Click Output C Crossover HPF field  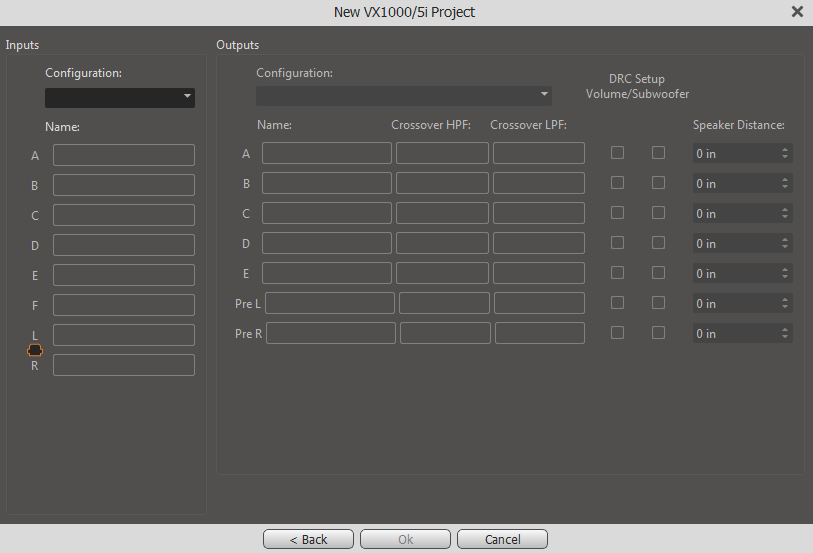coord(442,214)
